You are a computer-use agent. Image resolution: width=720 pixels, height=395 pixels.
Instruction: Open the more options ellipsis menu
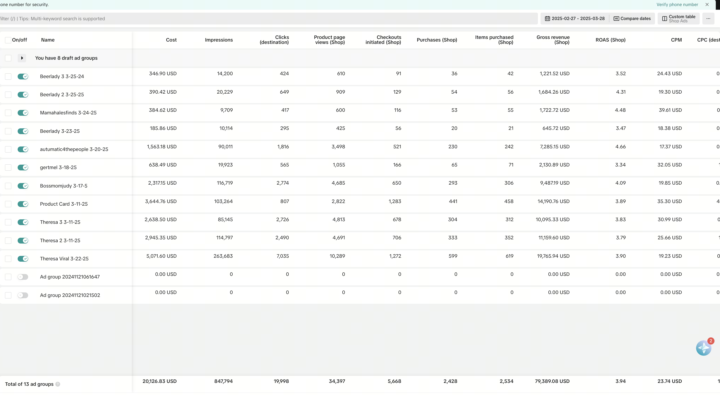click(708, 18)
